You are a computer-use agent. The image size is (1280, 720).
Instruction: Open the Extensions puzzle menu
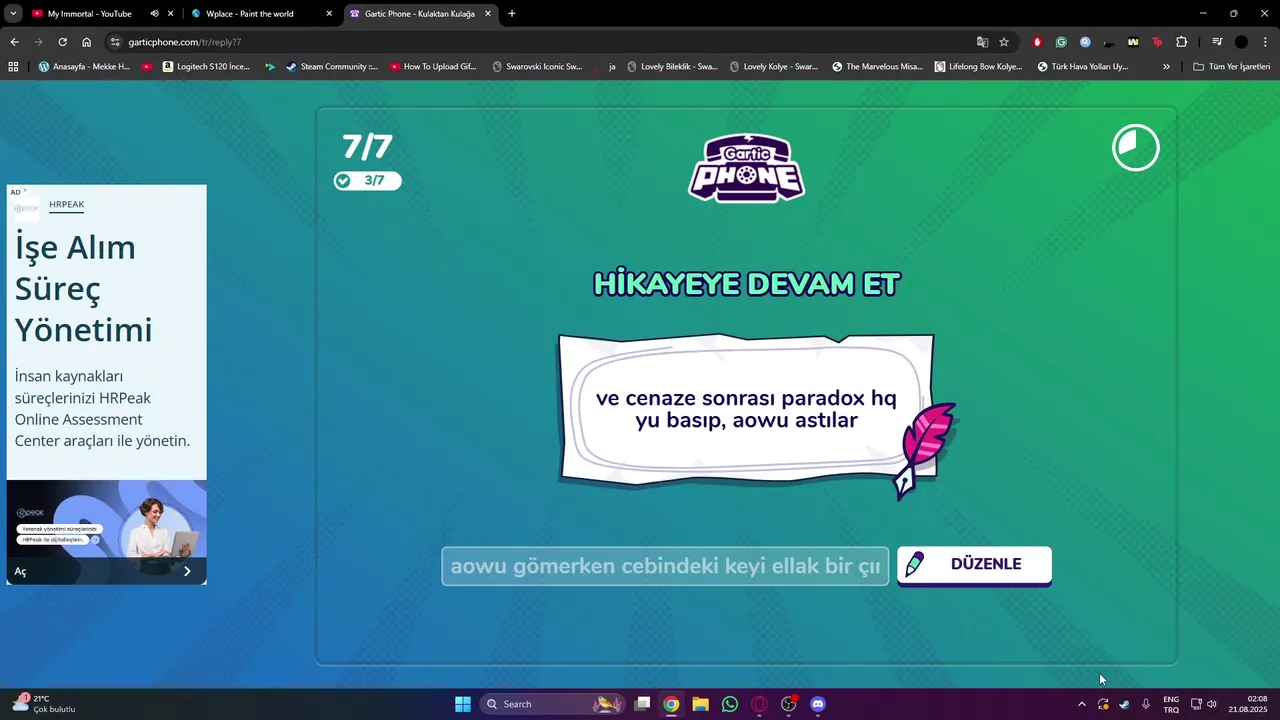click(1181, 42)
